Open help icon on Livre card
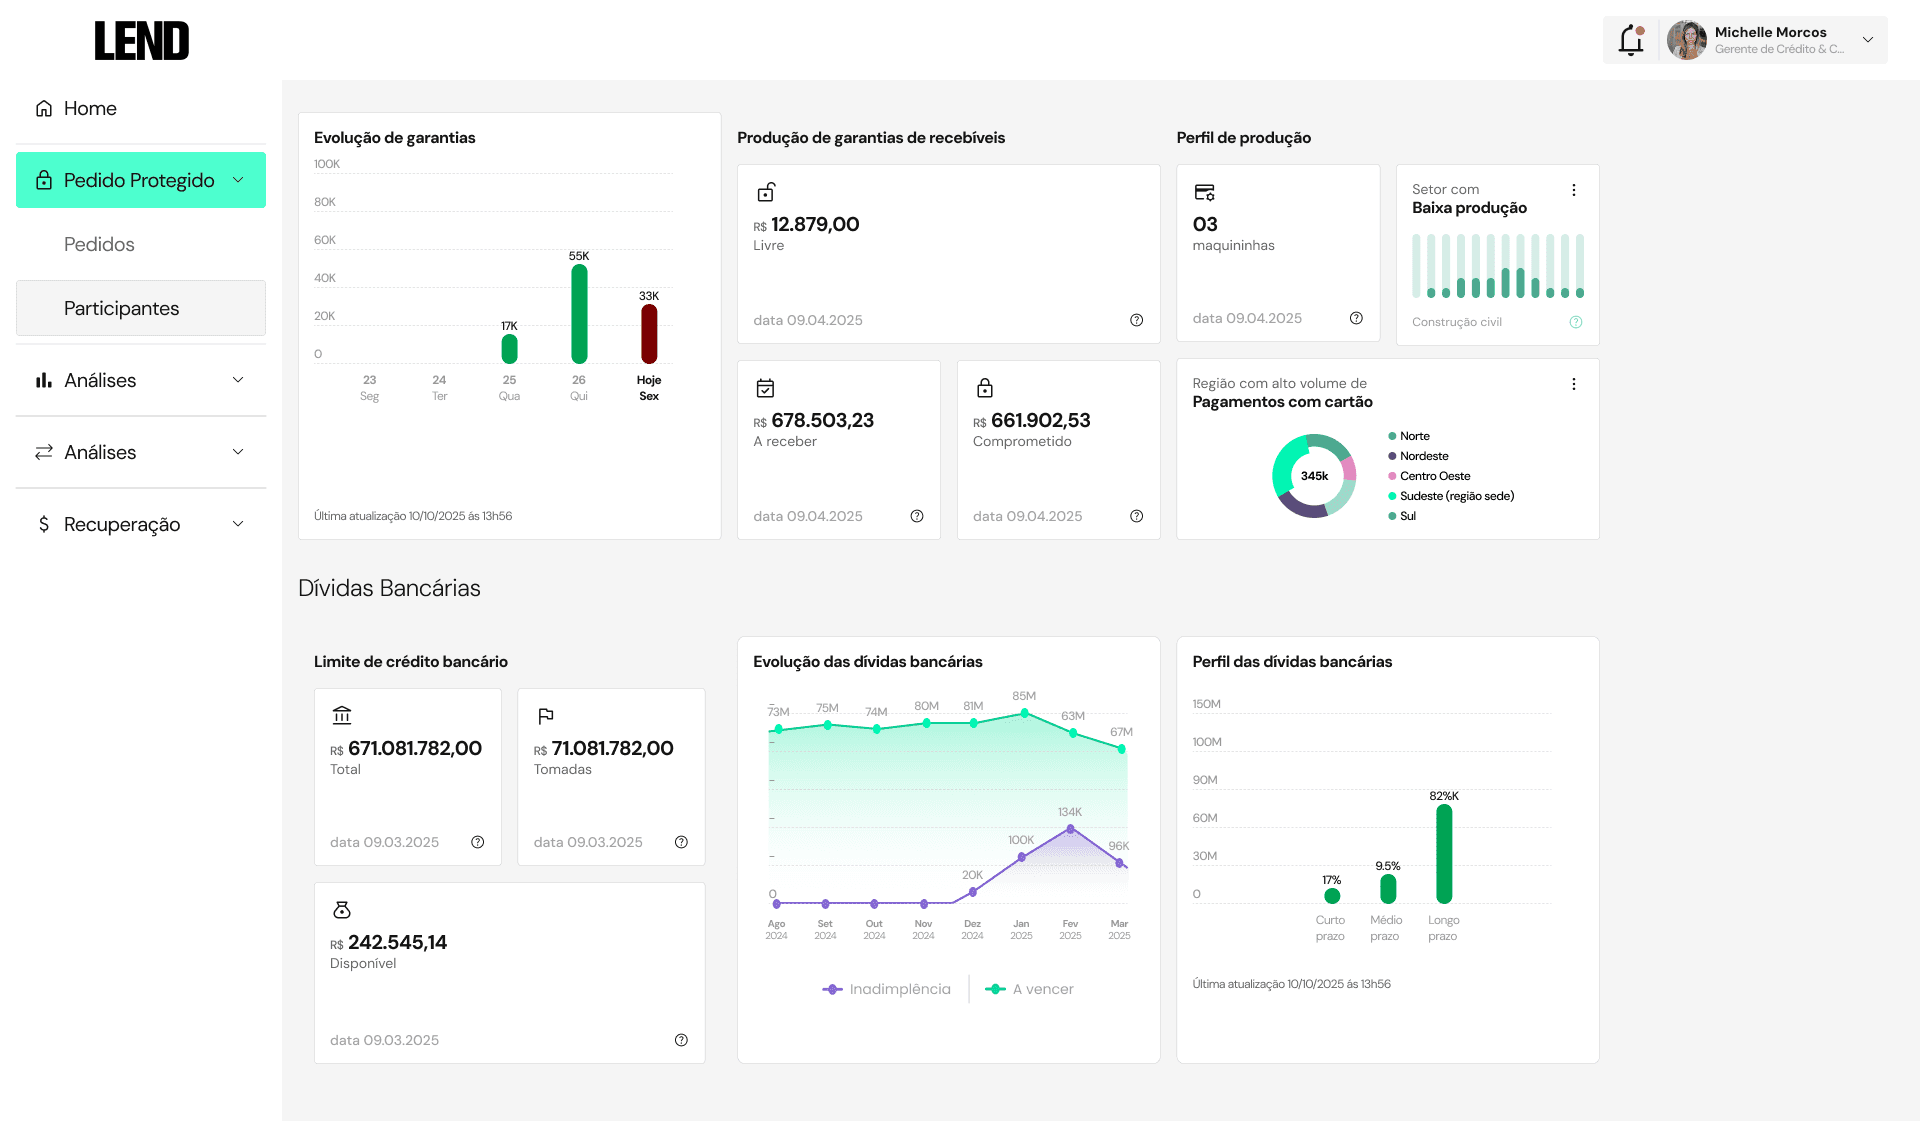The image size is (1920, 1121). (x=1136, y=320)
